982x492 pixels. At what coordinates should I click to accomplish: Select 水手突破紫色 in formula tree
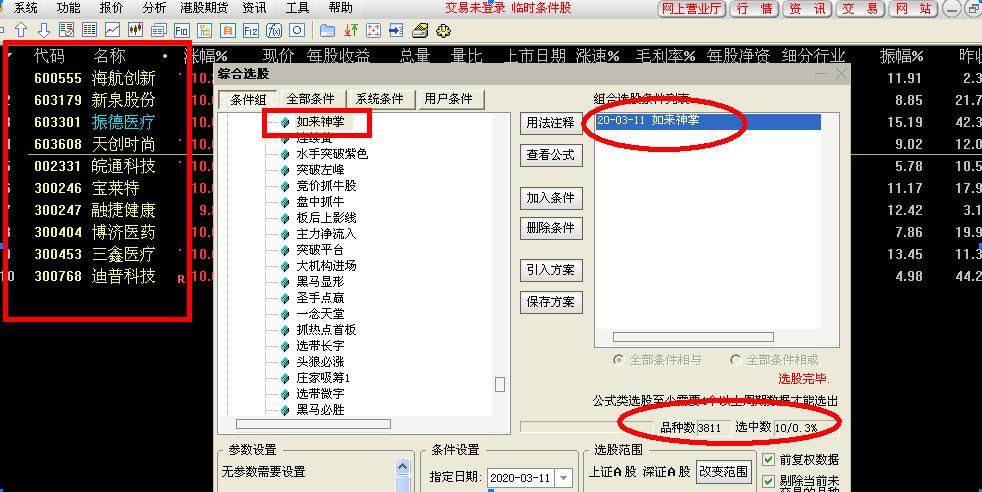(332, 154)
